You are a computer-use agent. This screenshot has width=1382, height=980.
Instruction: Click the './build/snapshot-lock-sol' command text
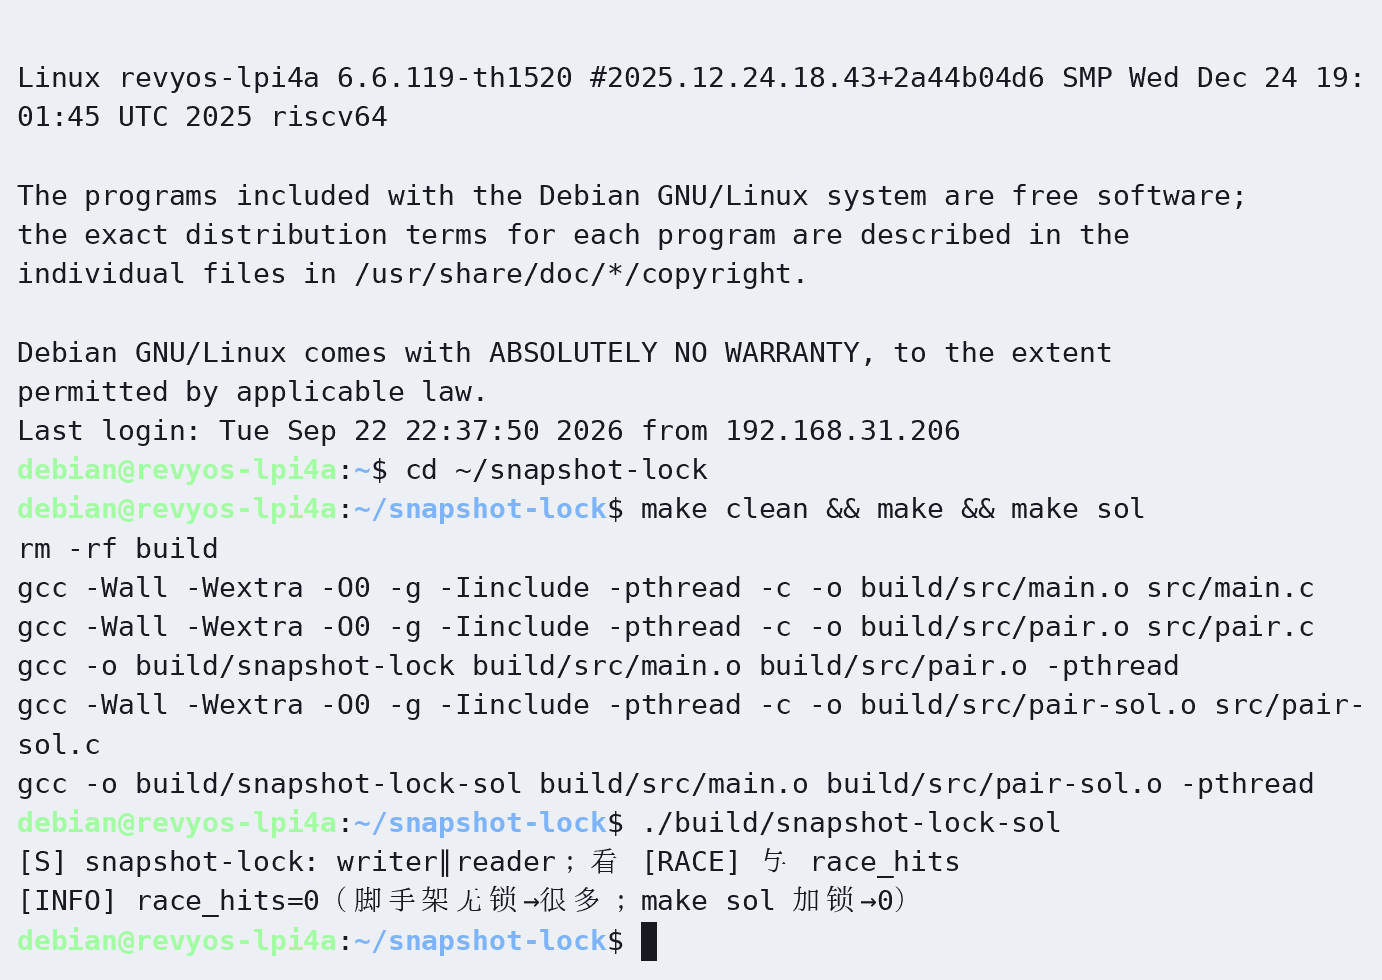[x=850, y=823]
